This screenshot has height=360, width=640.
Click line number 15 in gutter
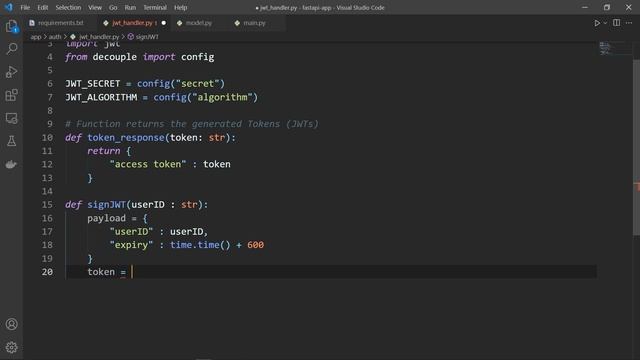[x=47, y=204]
